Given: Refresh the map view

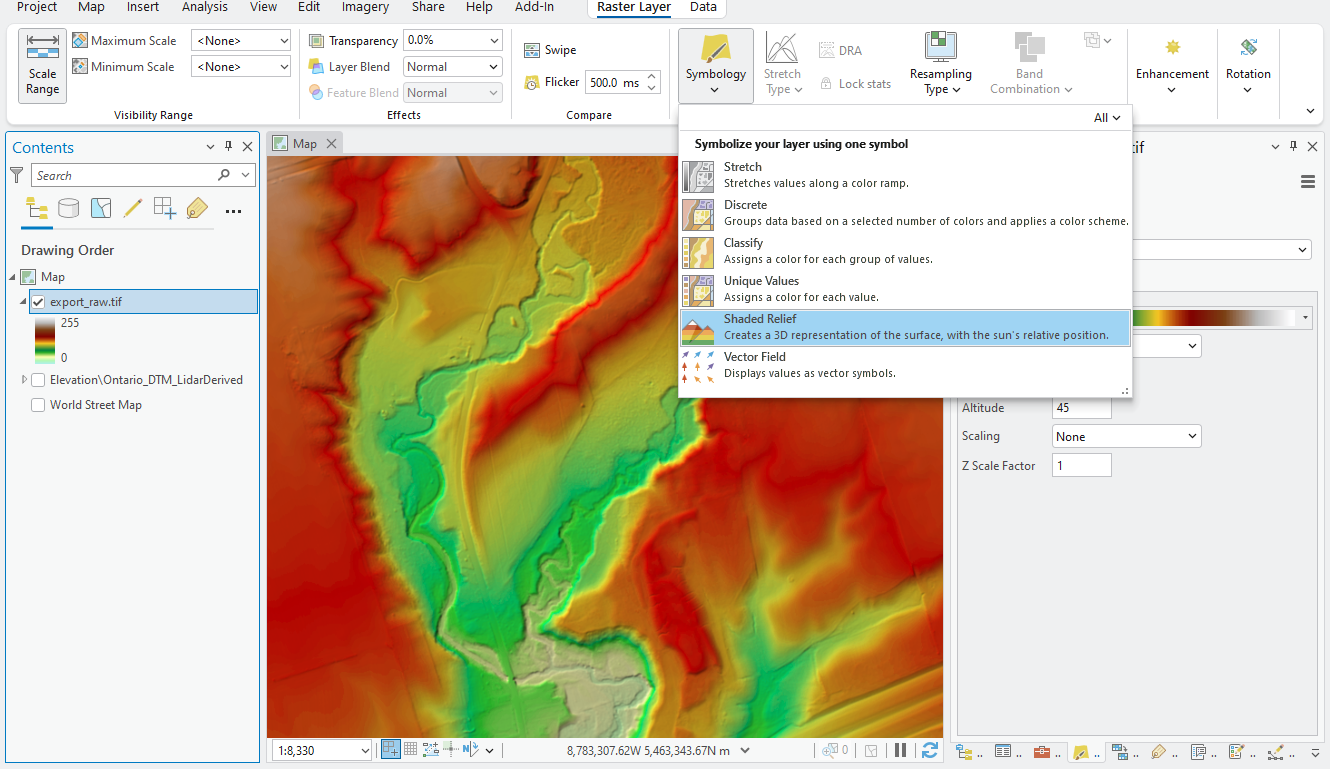Looking at the screenshot, I should [930, 749].
